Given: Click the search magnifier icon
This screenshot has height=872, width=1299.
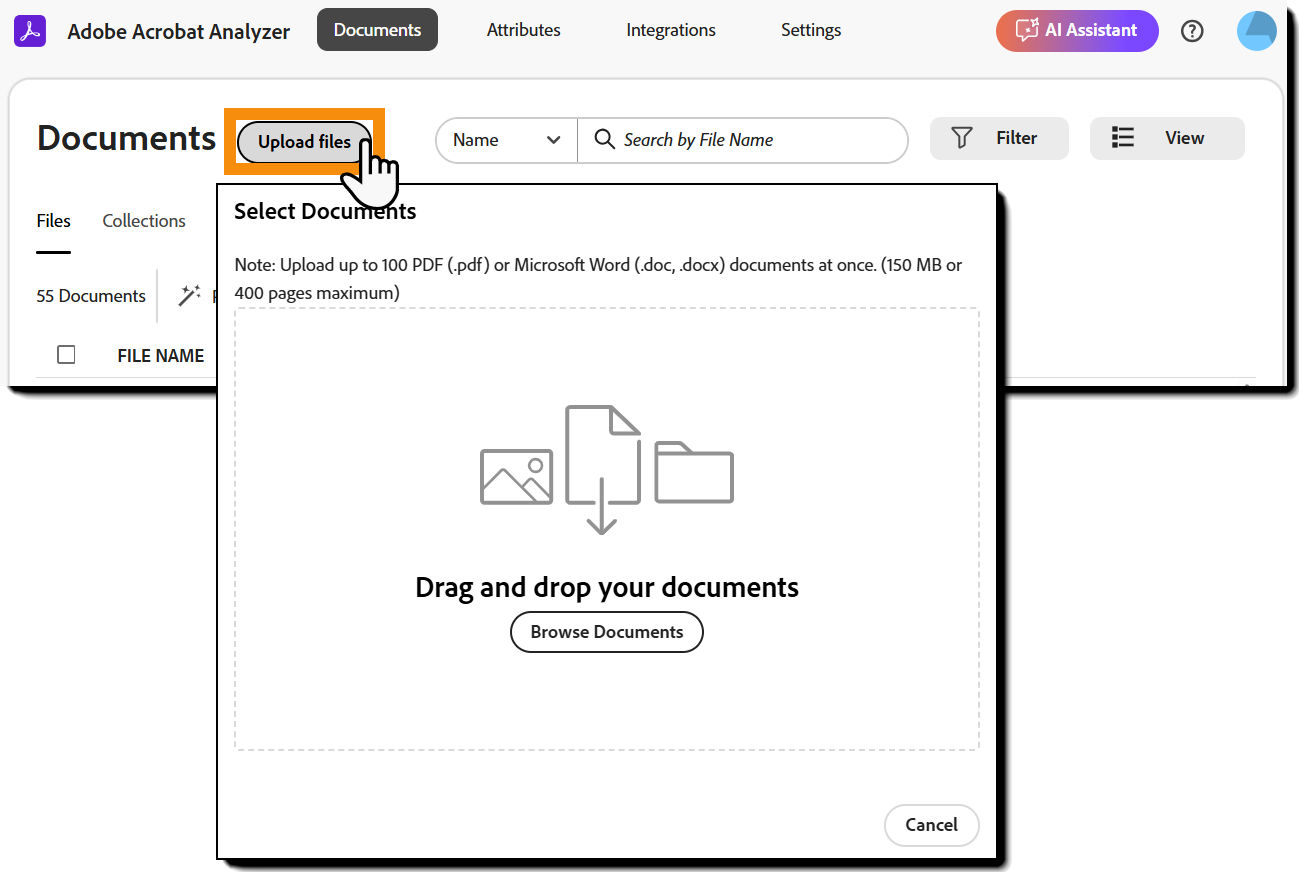Looking at the screenshot, I should tap(604, 140).
